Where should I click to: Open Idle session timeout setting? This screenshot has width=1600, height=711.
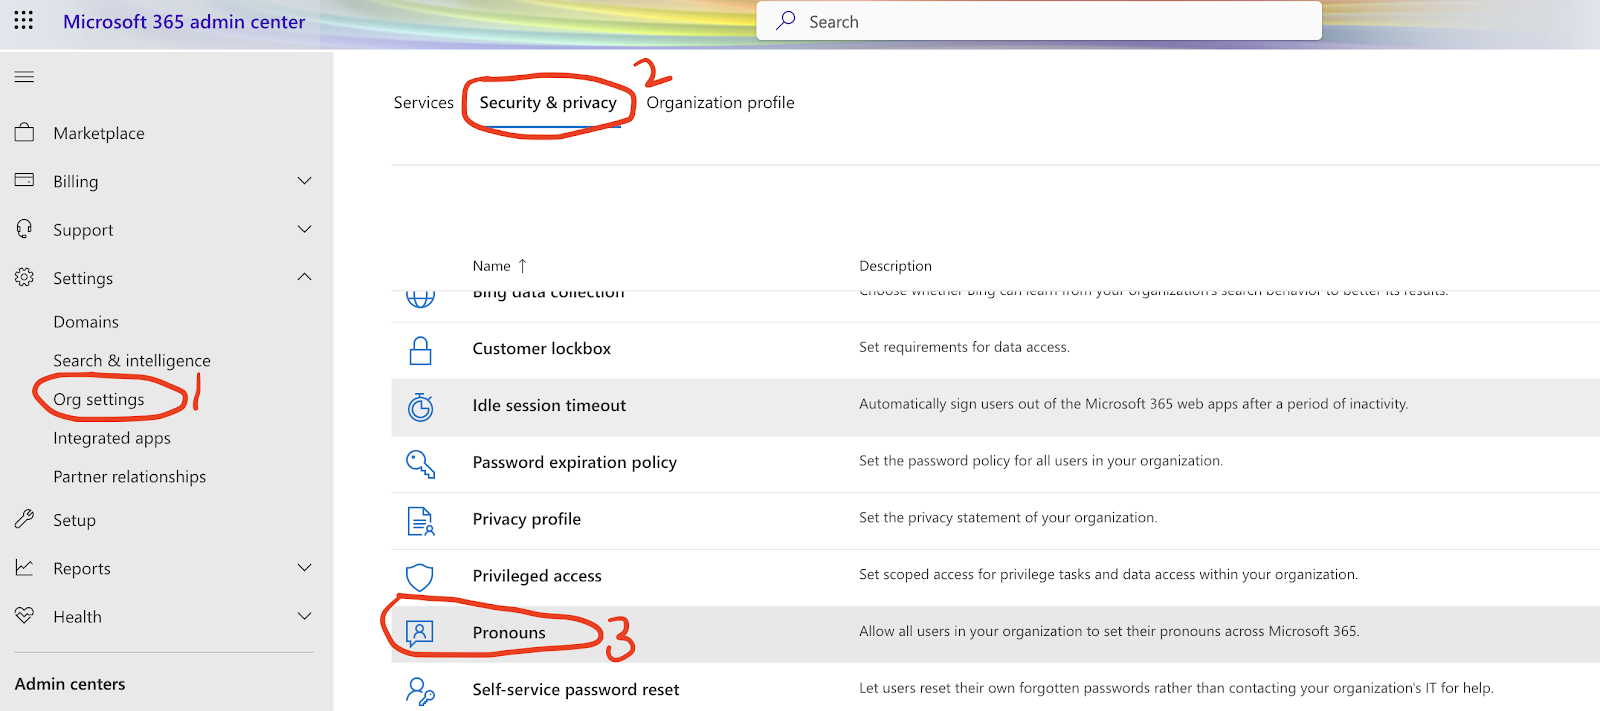click(549, 405)
